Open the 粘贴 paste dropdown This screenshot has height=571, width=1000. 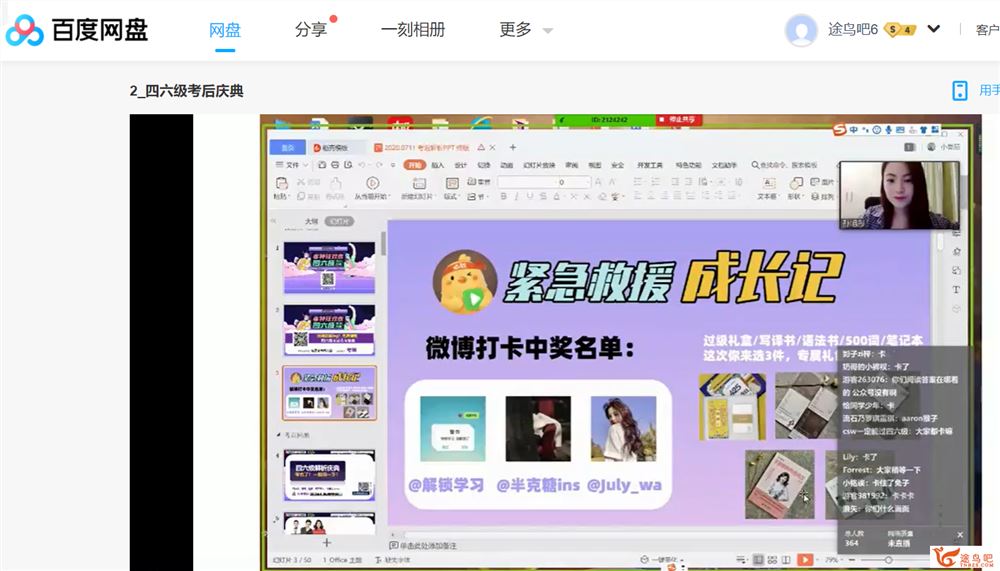[x=281, y=197]
